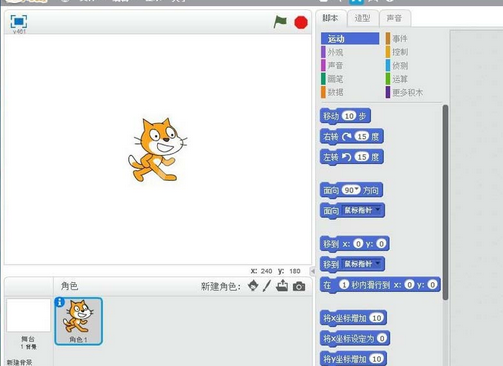Image resolution: width=503 pixels, height=366 pixels.
Task: Collapse the stage with small arrow
Action: click(313, 271)
